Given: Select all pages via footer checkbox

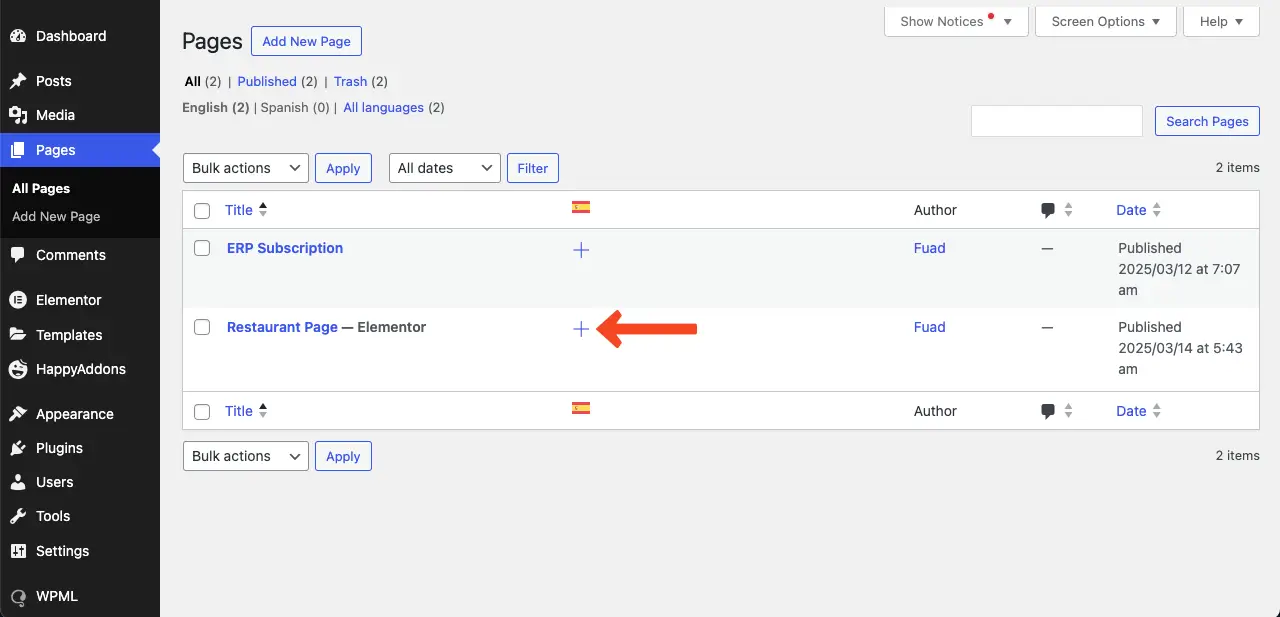Looking at the screenshot, I should click(202, 411).
